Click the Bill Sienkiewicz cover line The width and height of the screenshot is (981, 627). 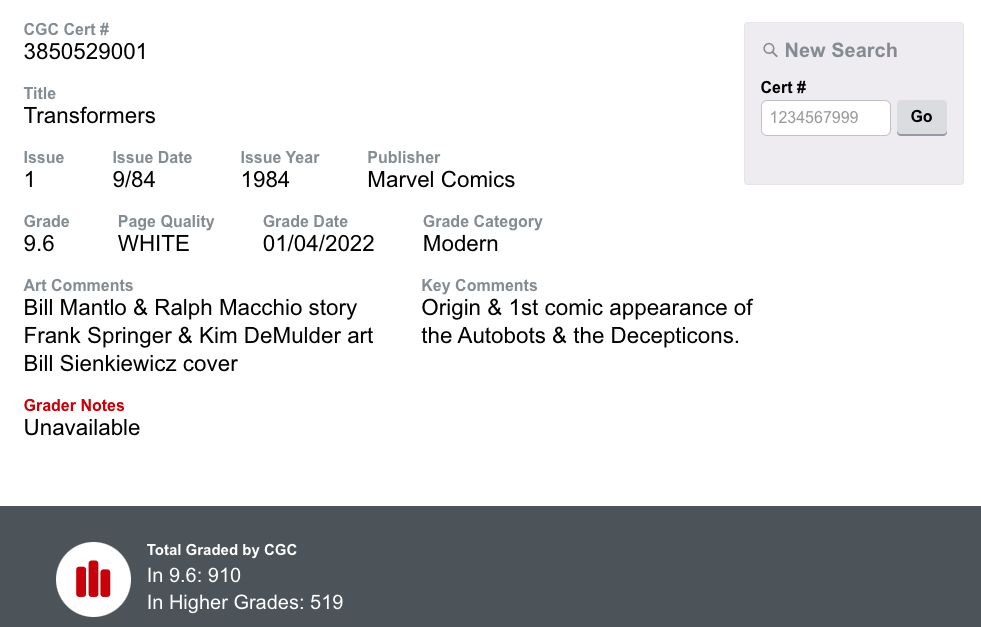131,364
